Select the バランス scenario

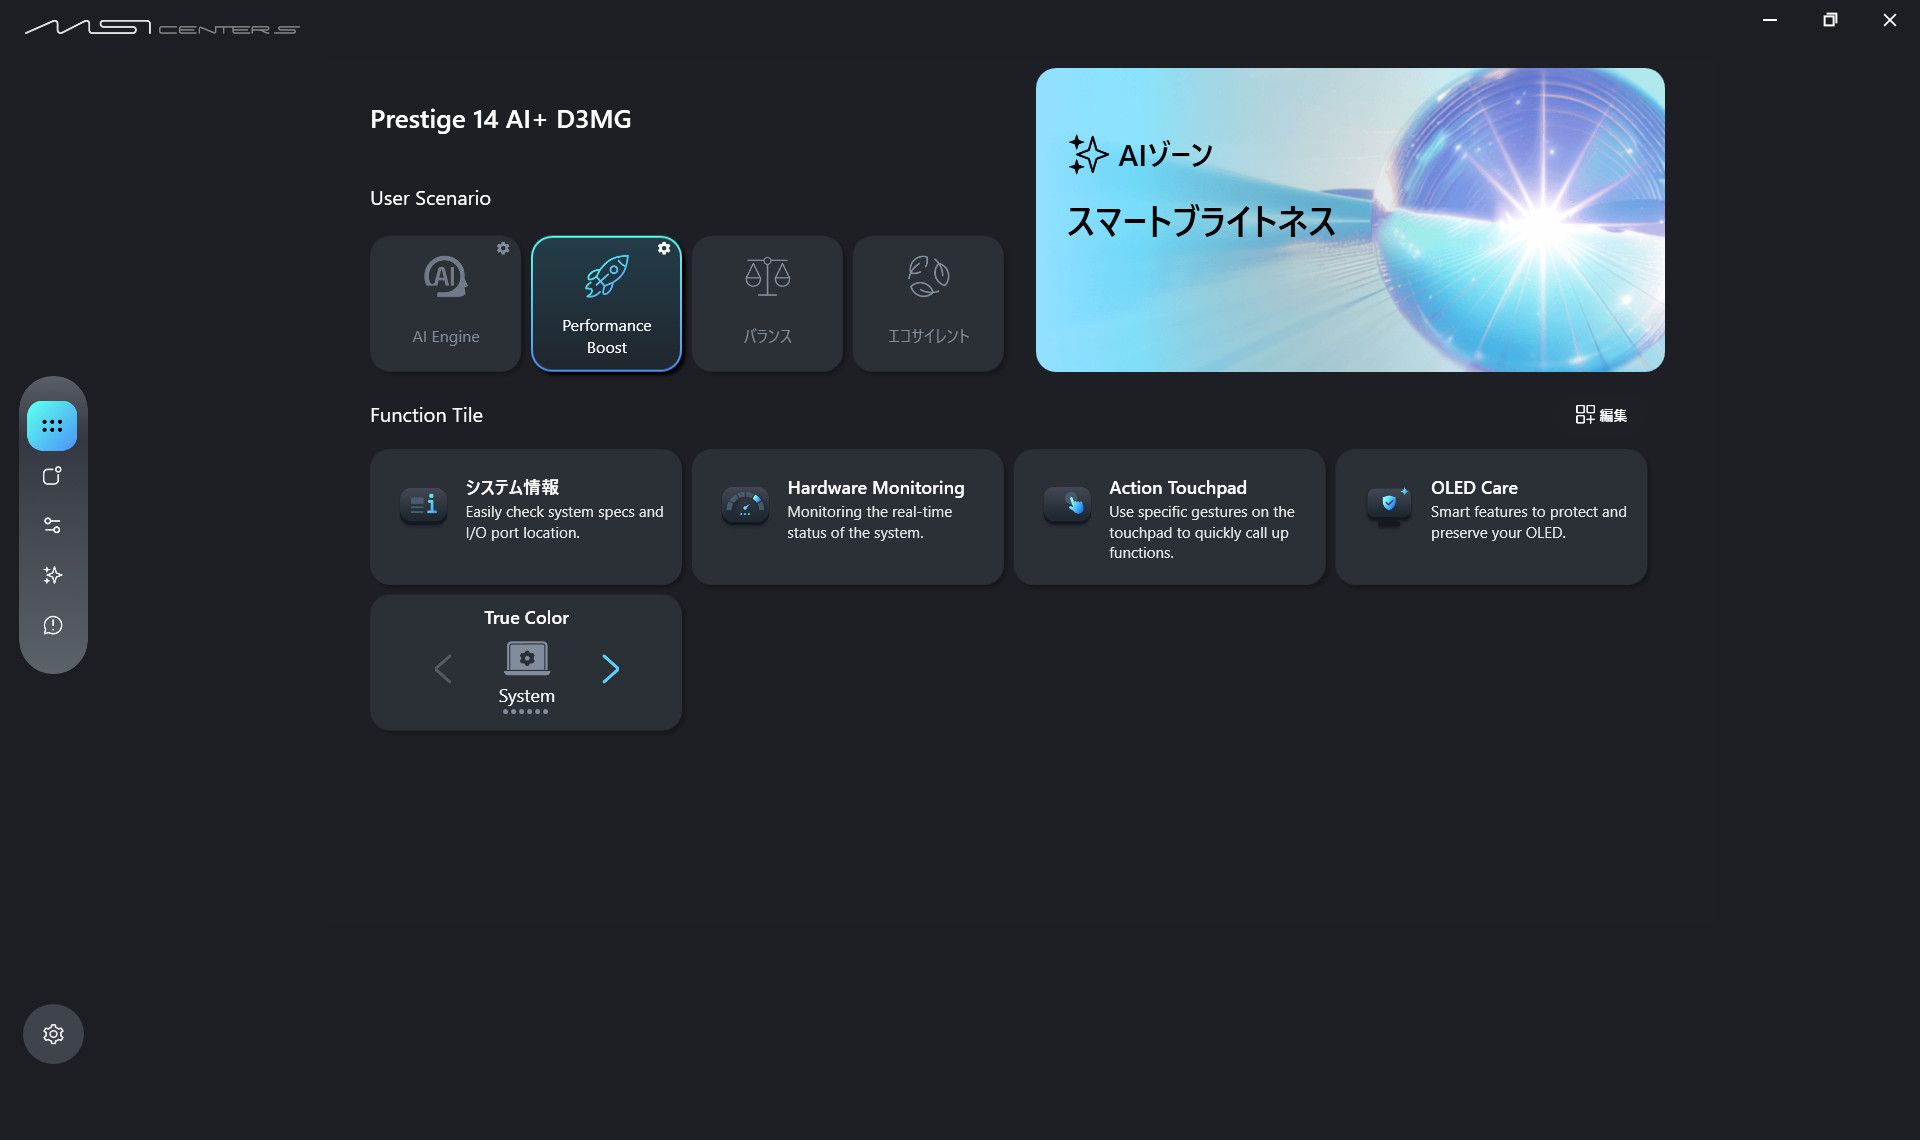pyautogui.click(x=767, y=304)
